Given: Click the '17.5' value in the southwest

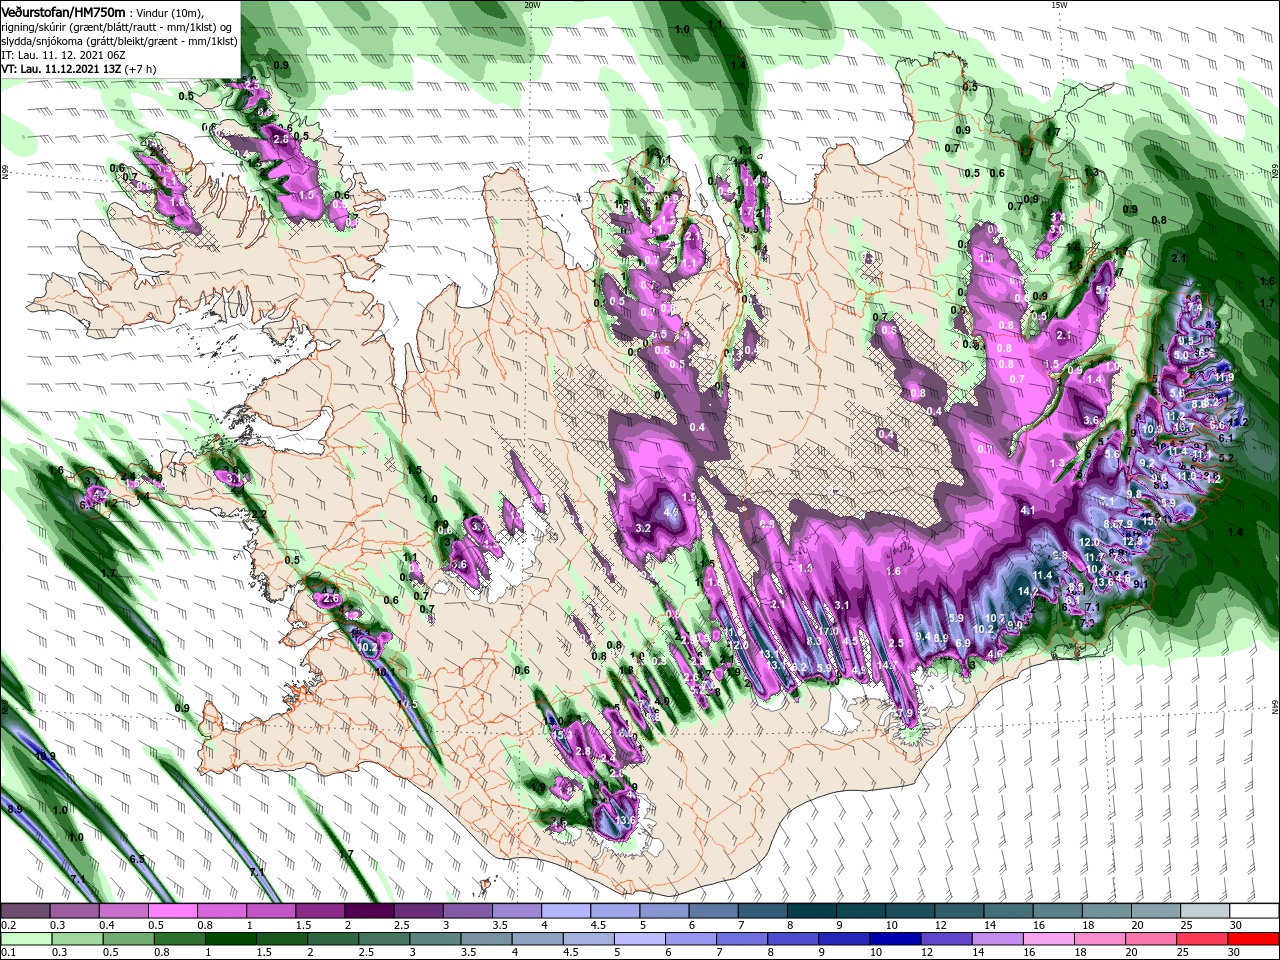Looking at the screenshot, I should [407, 704].
